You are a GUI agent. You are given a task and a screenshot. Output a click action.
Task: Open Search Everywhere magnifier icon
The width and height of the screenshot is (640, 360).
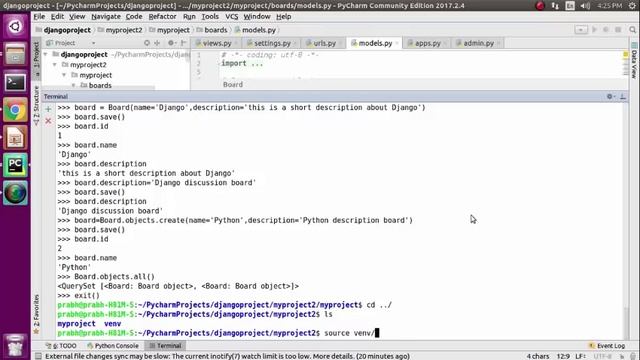(x=633, y=30)
